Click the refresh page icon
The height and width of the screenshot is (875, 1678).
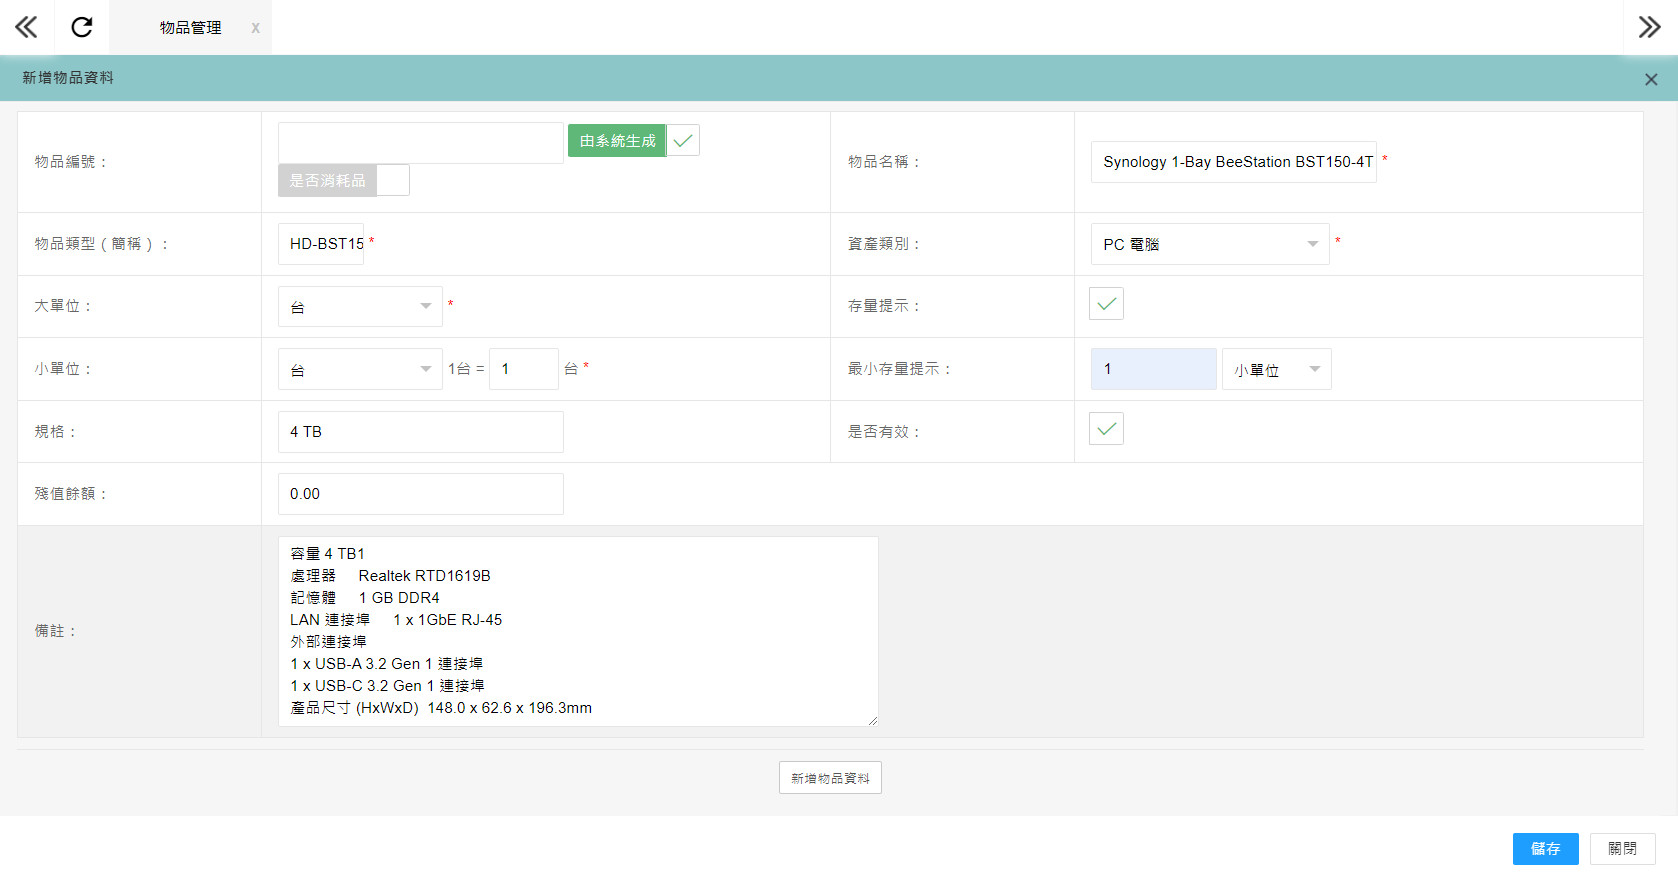point(82,27)
